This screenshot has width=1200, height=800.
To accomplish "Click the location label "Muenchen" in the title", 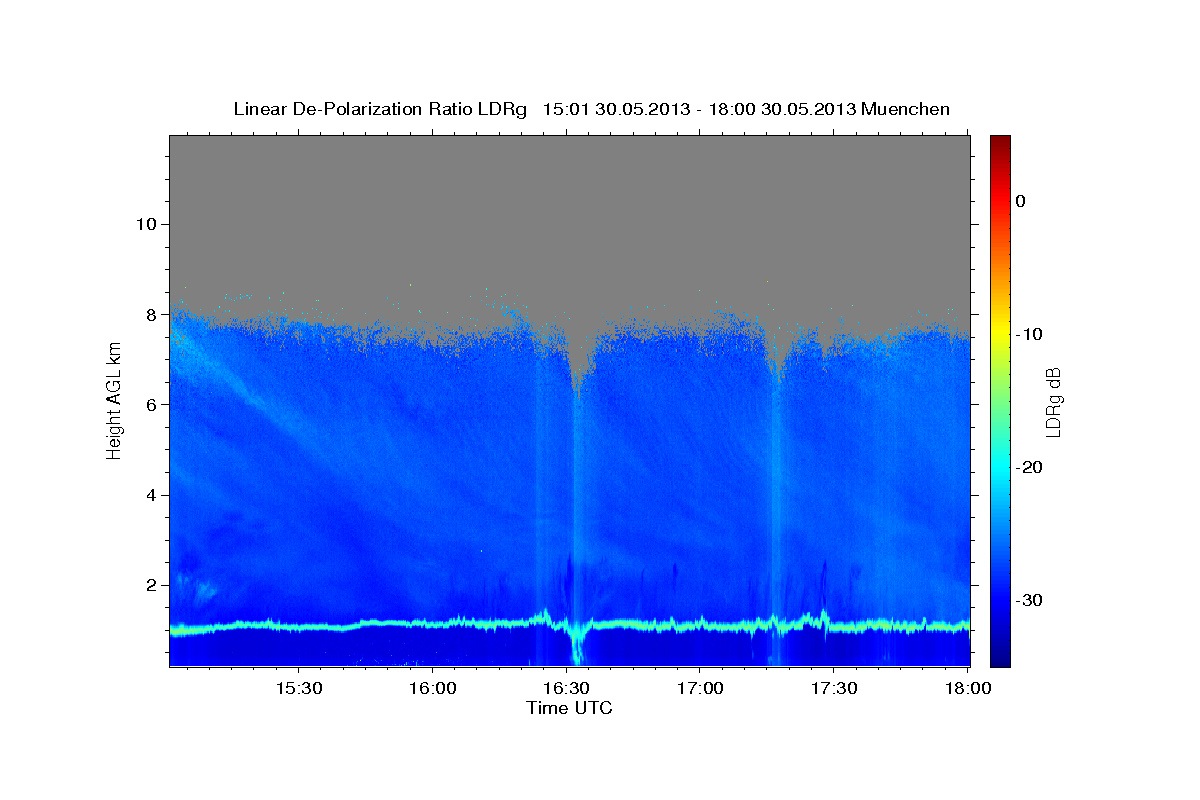I will [906, 109].
